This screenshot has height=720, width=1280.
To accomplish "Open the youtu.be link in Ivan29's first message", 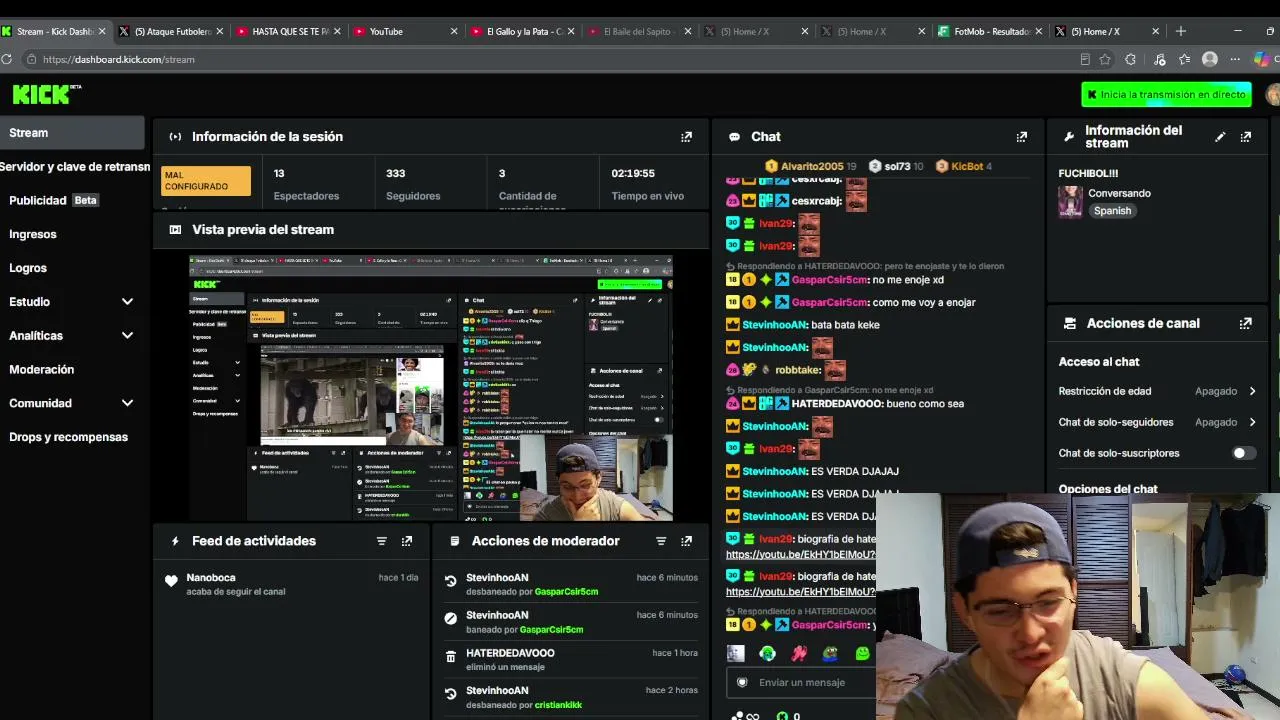I will (800, 555).
